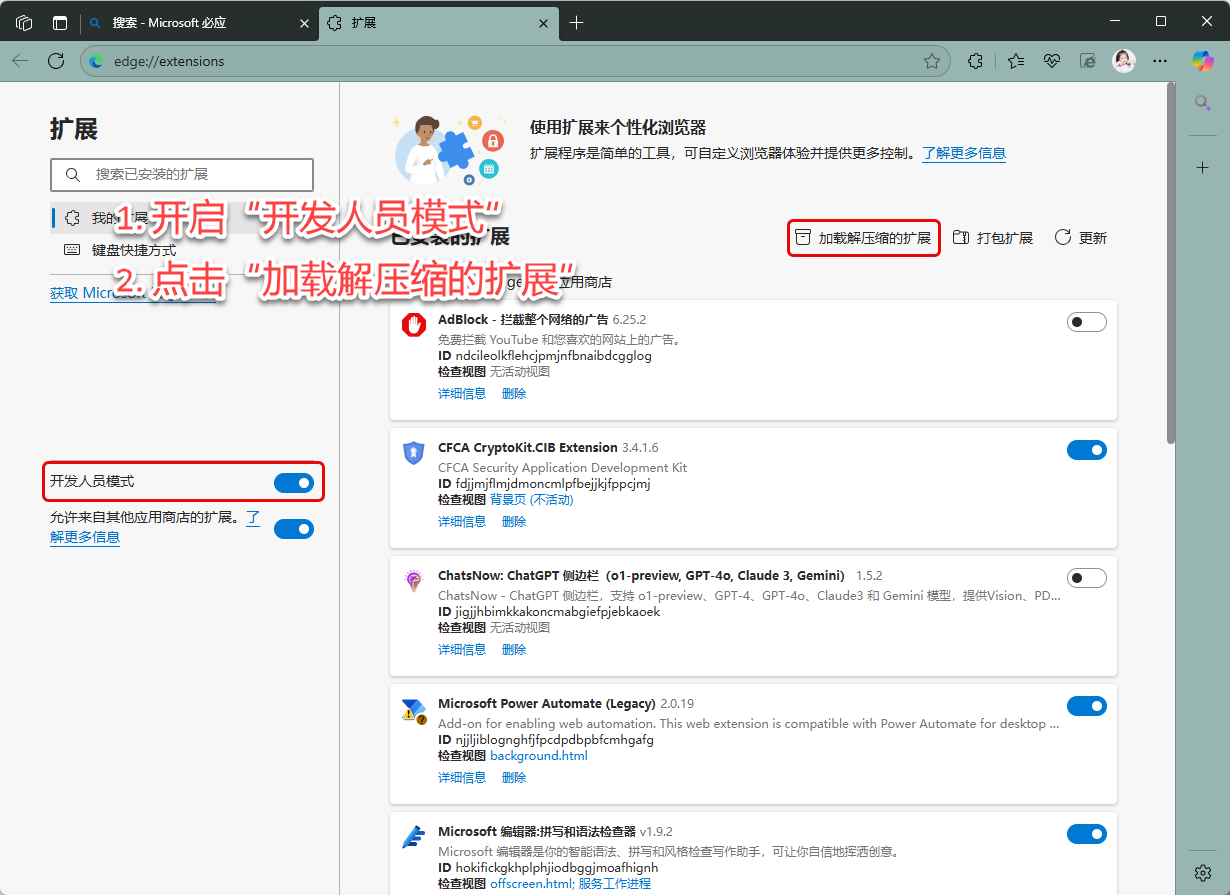The width and height of the screenshot is (1230, 895).
Task: Open Power Automate 详细信息 link
Action: click(462, 778)
